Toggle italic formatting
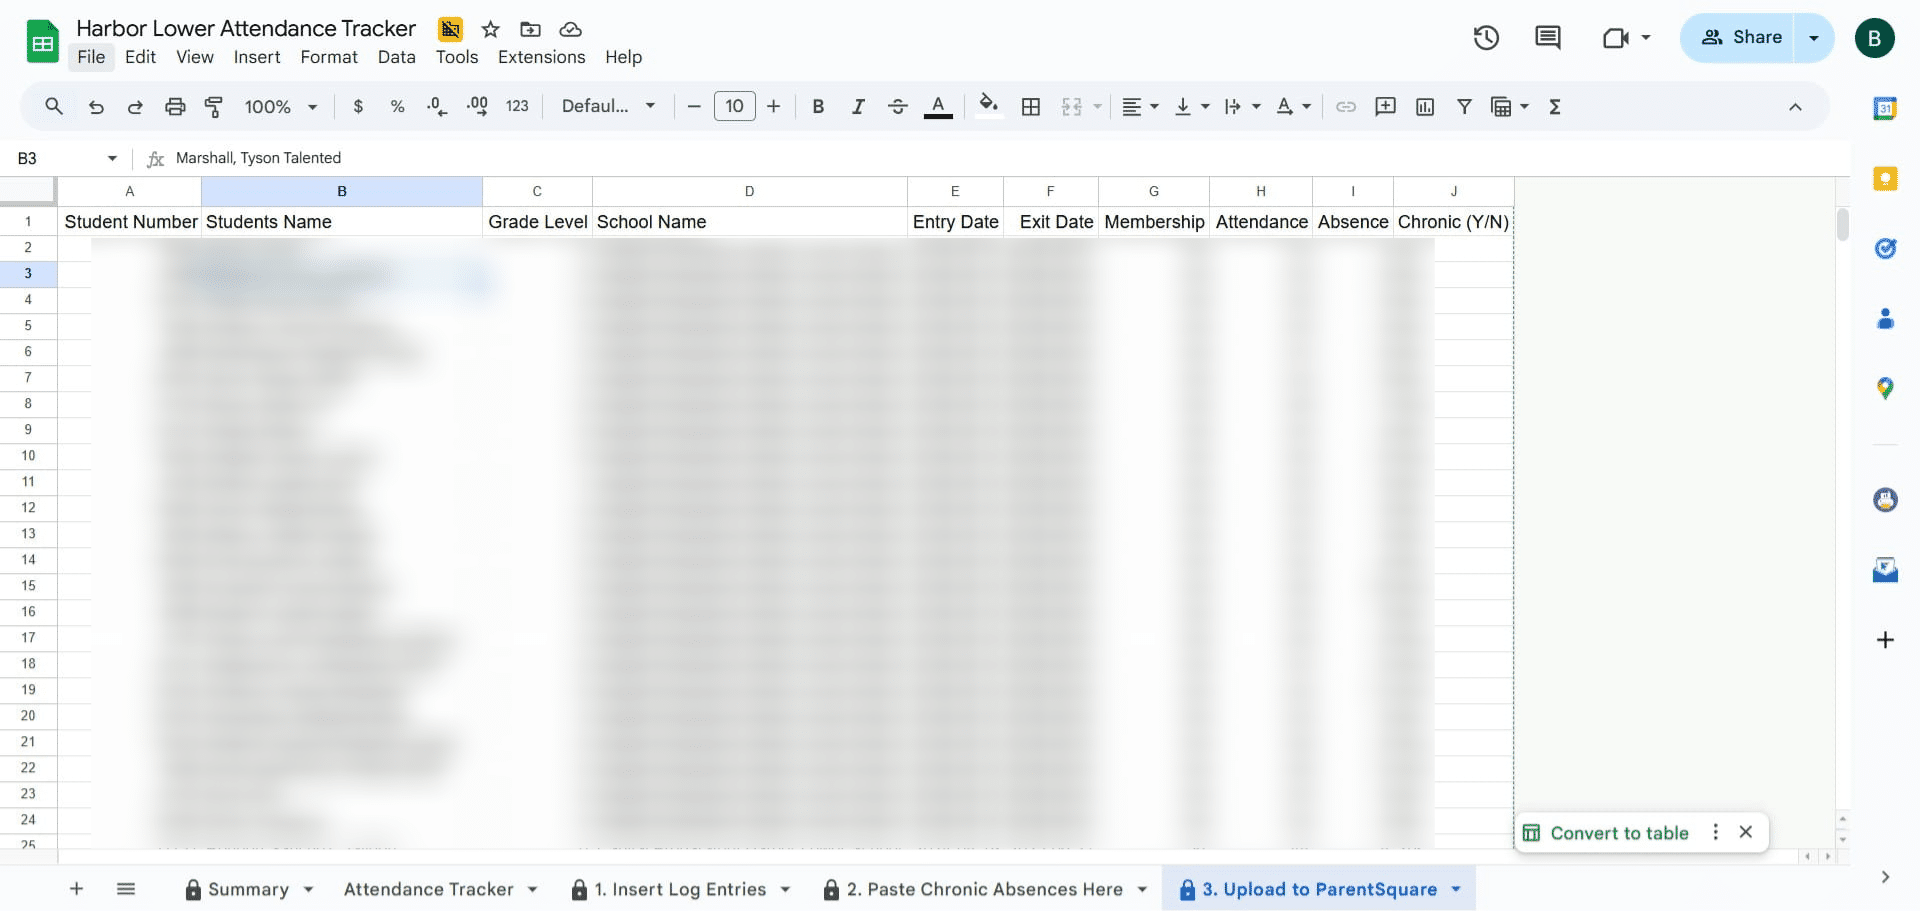The image size is (1920, 911). point(858,106)
